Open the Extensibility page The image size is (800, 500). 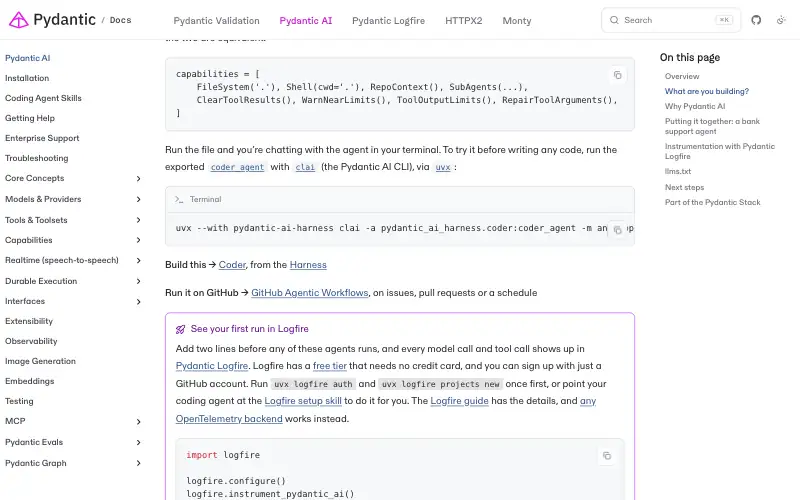click(29, 321)
